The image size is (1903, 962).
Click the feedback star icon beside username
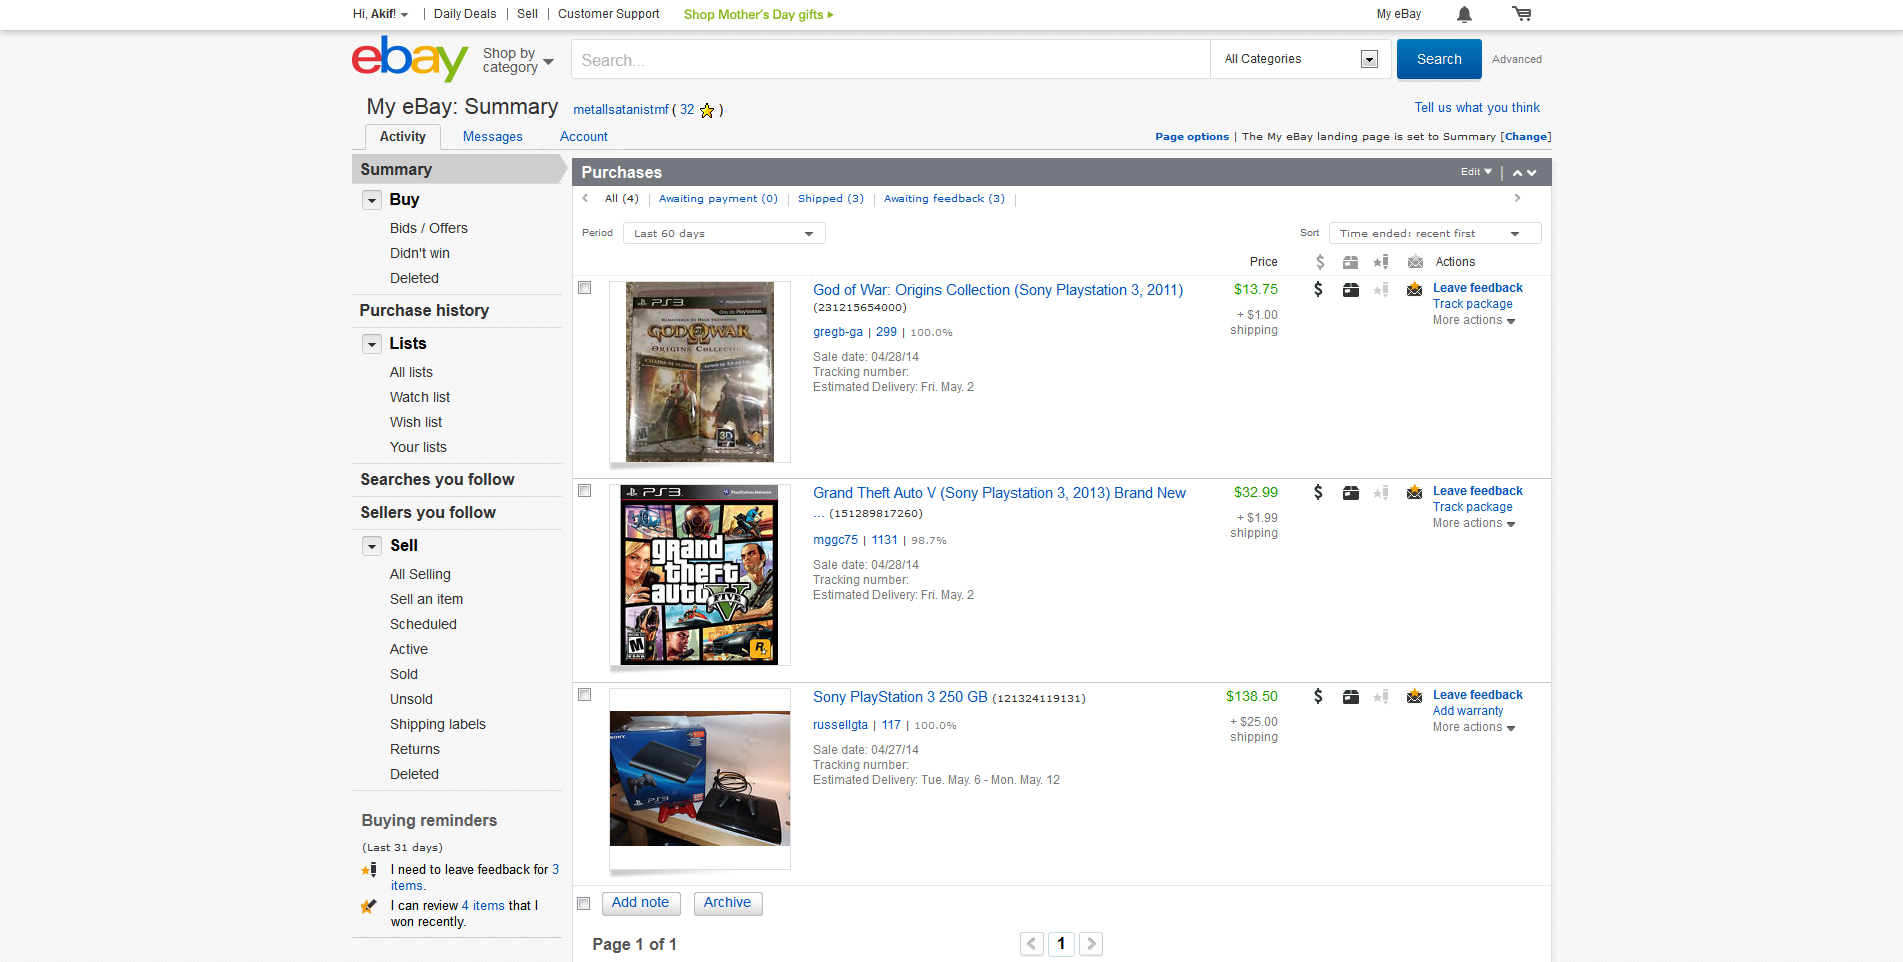point(707,111)
